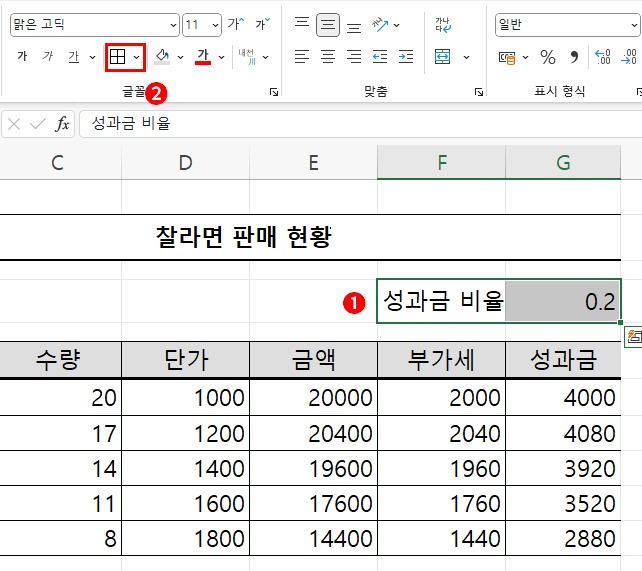Select cell with value 1600

click(185, 503)
